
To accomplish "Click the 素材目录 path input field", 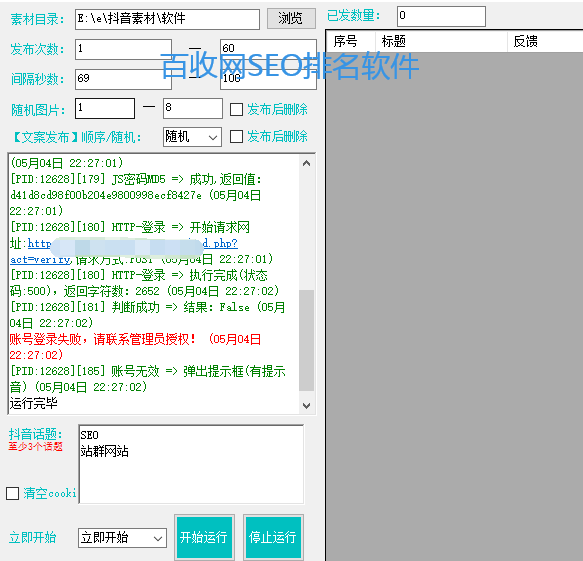I will click(167, 19).
